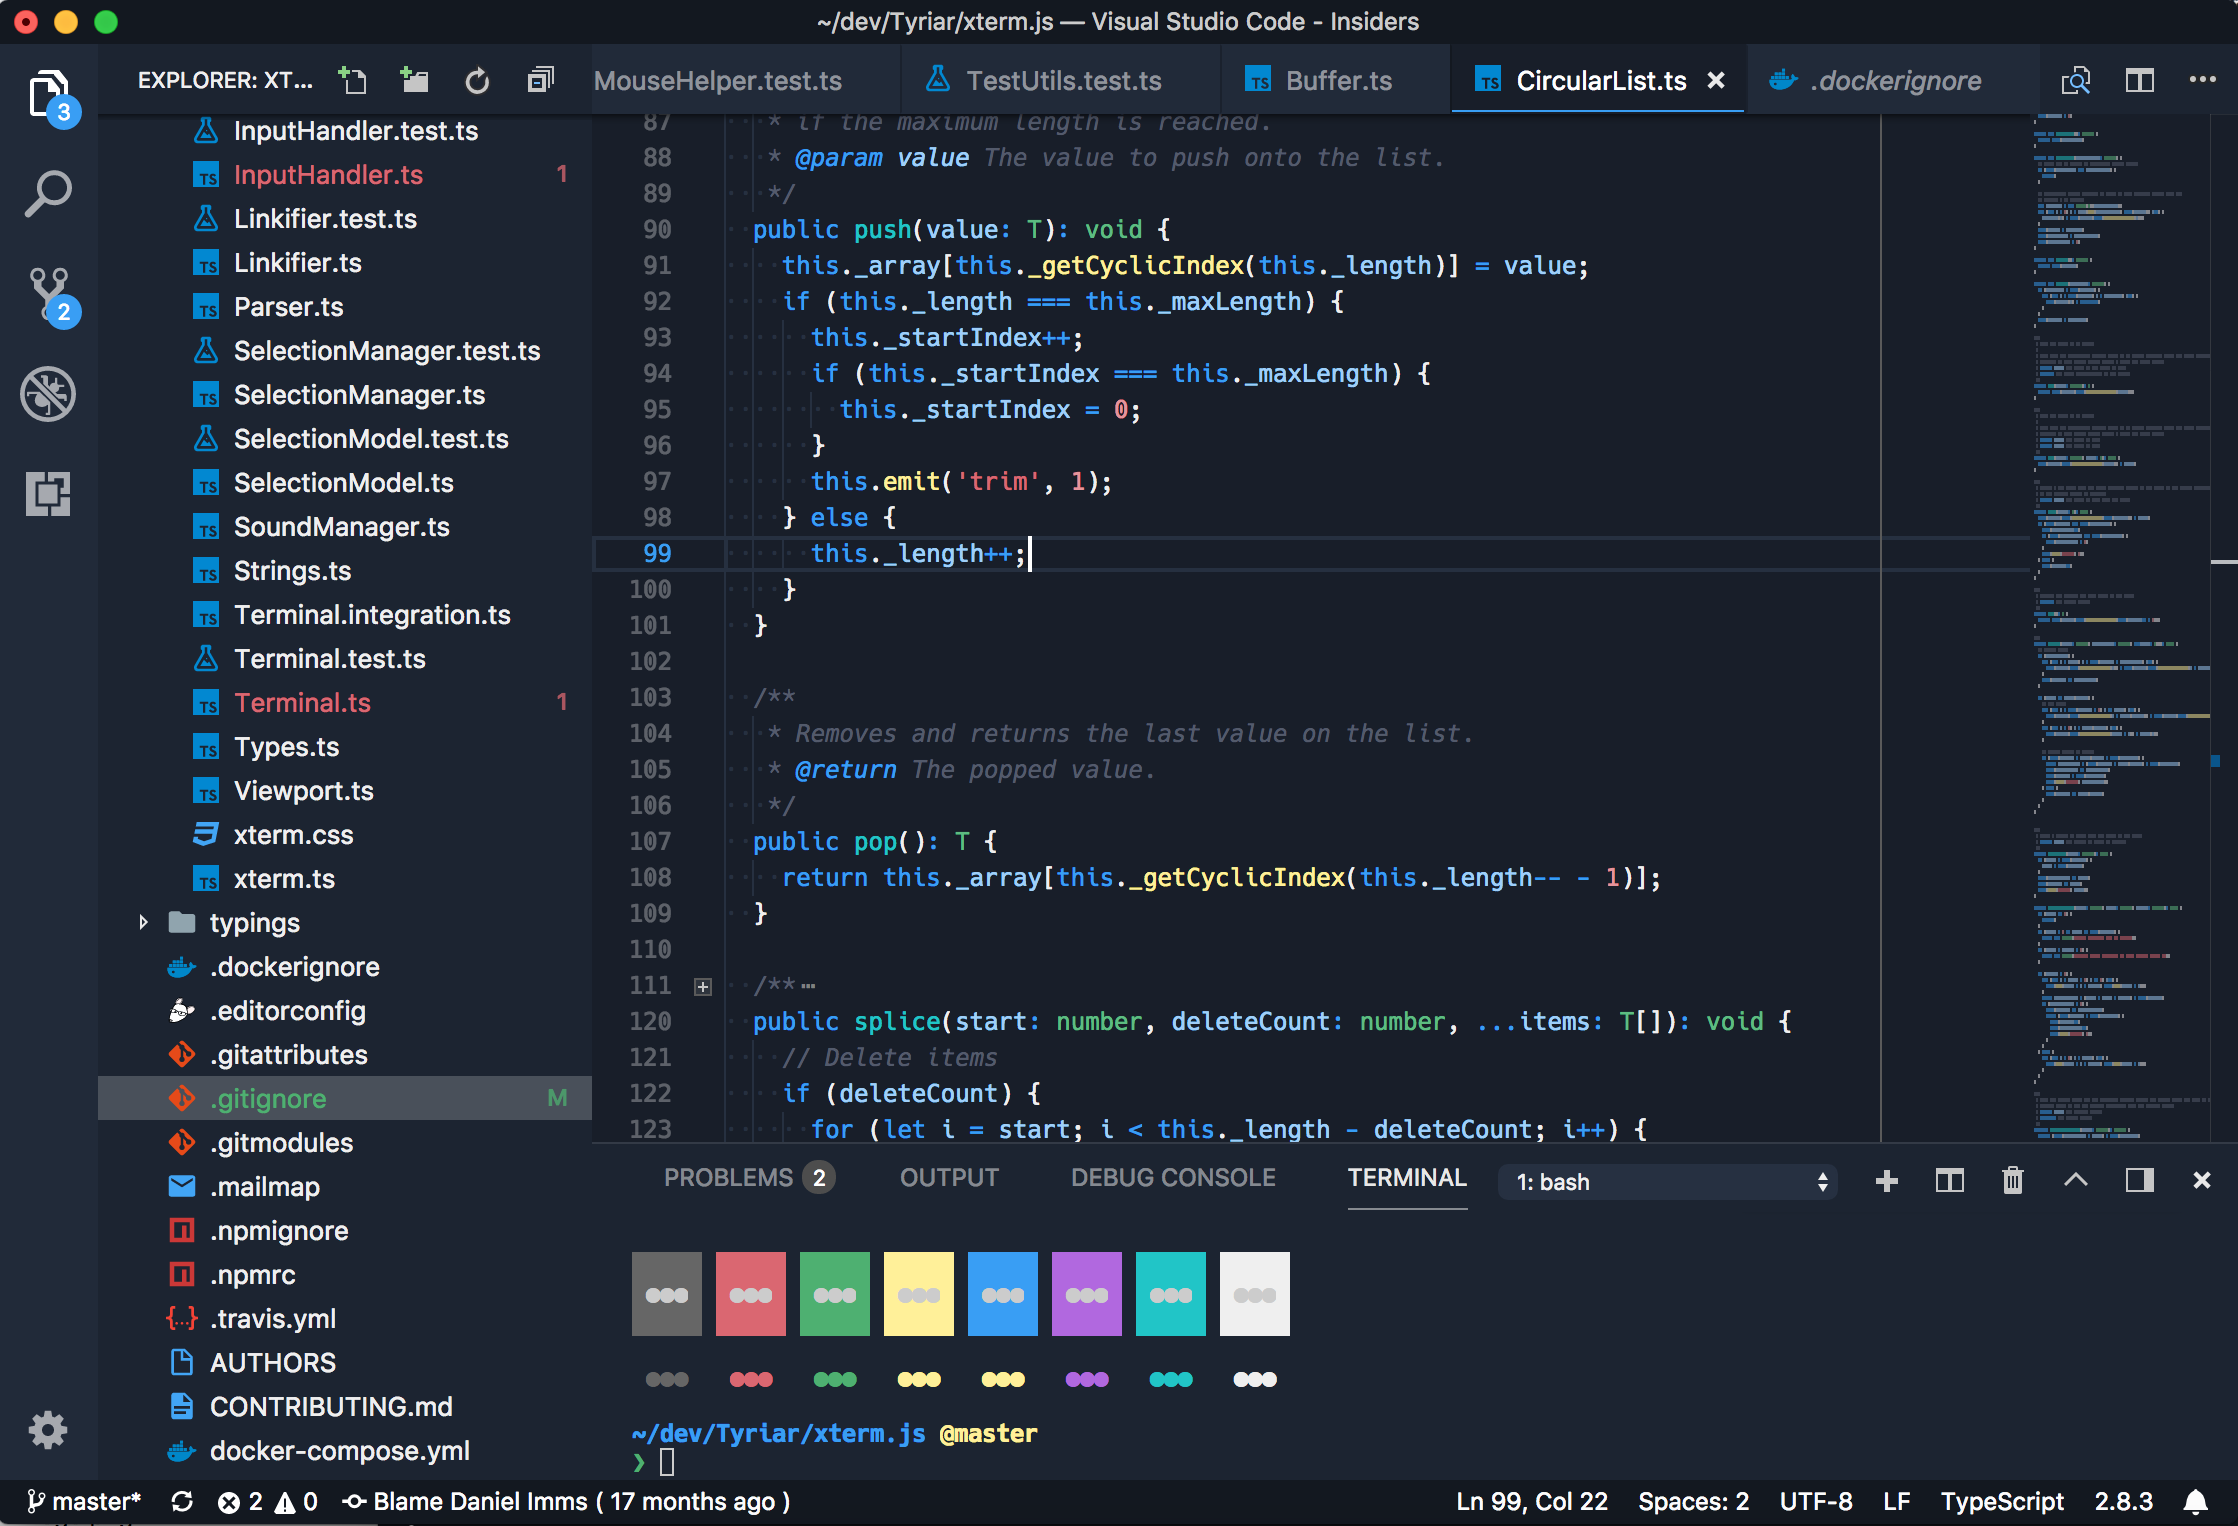Open the Blame Daniel Imms status item
The image size is (2238, 1526).
[566, 1502]
